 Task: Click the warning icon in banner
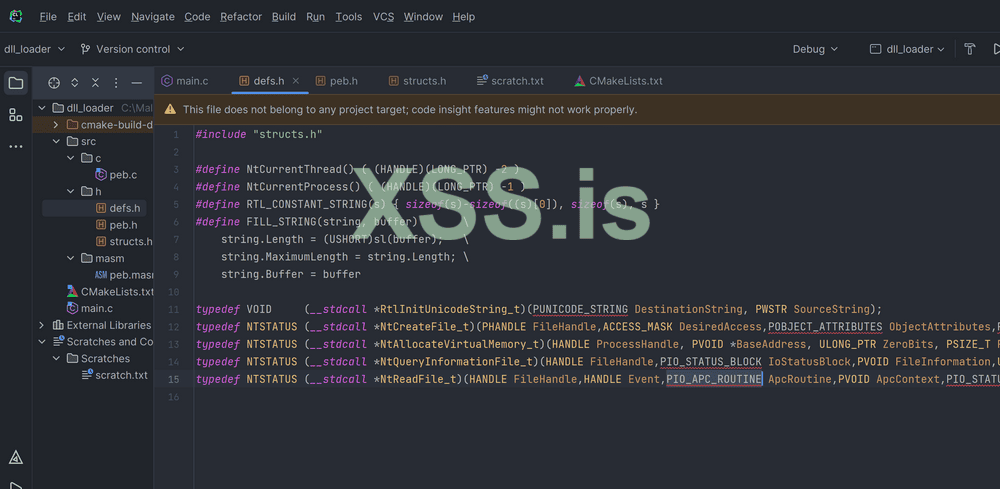click(170, 109)
